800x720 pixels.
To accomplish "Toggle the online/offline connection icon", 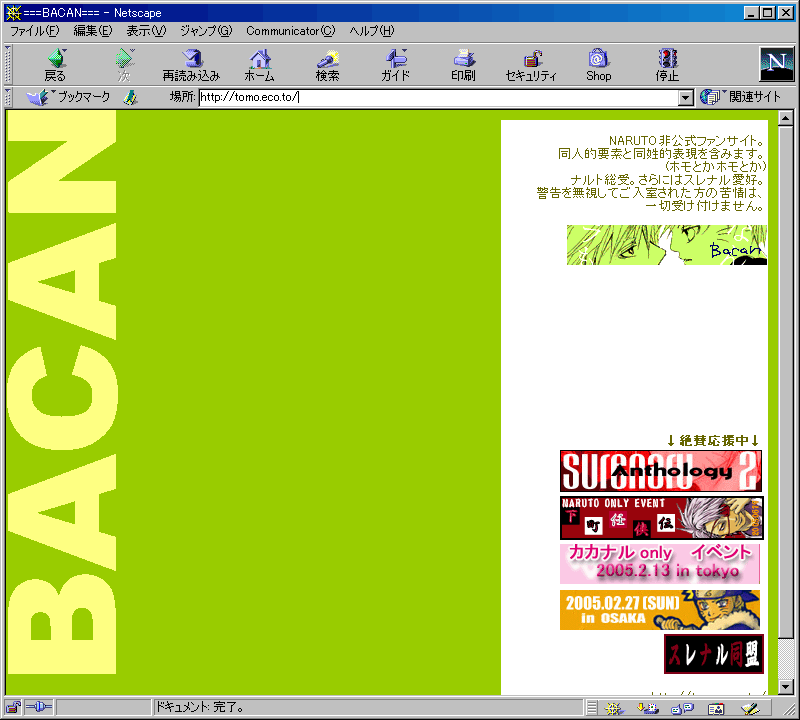I will point(39,707).
